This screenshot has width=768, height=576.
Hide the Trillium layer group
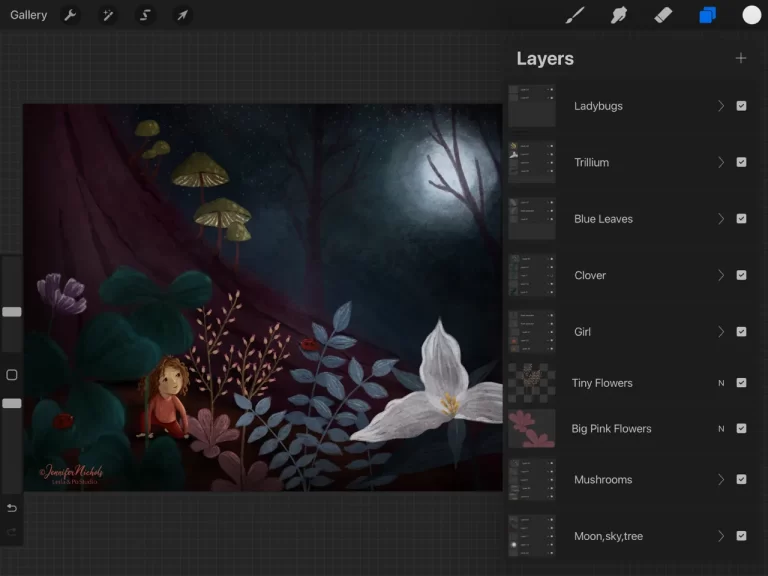click(741, 162)
